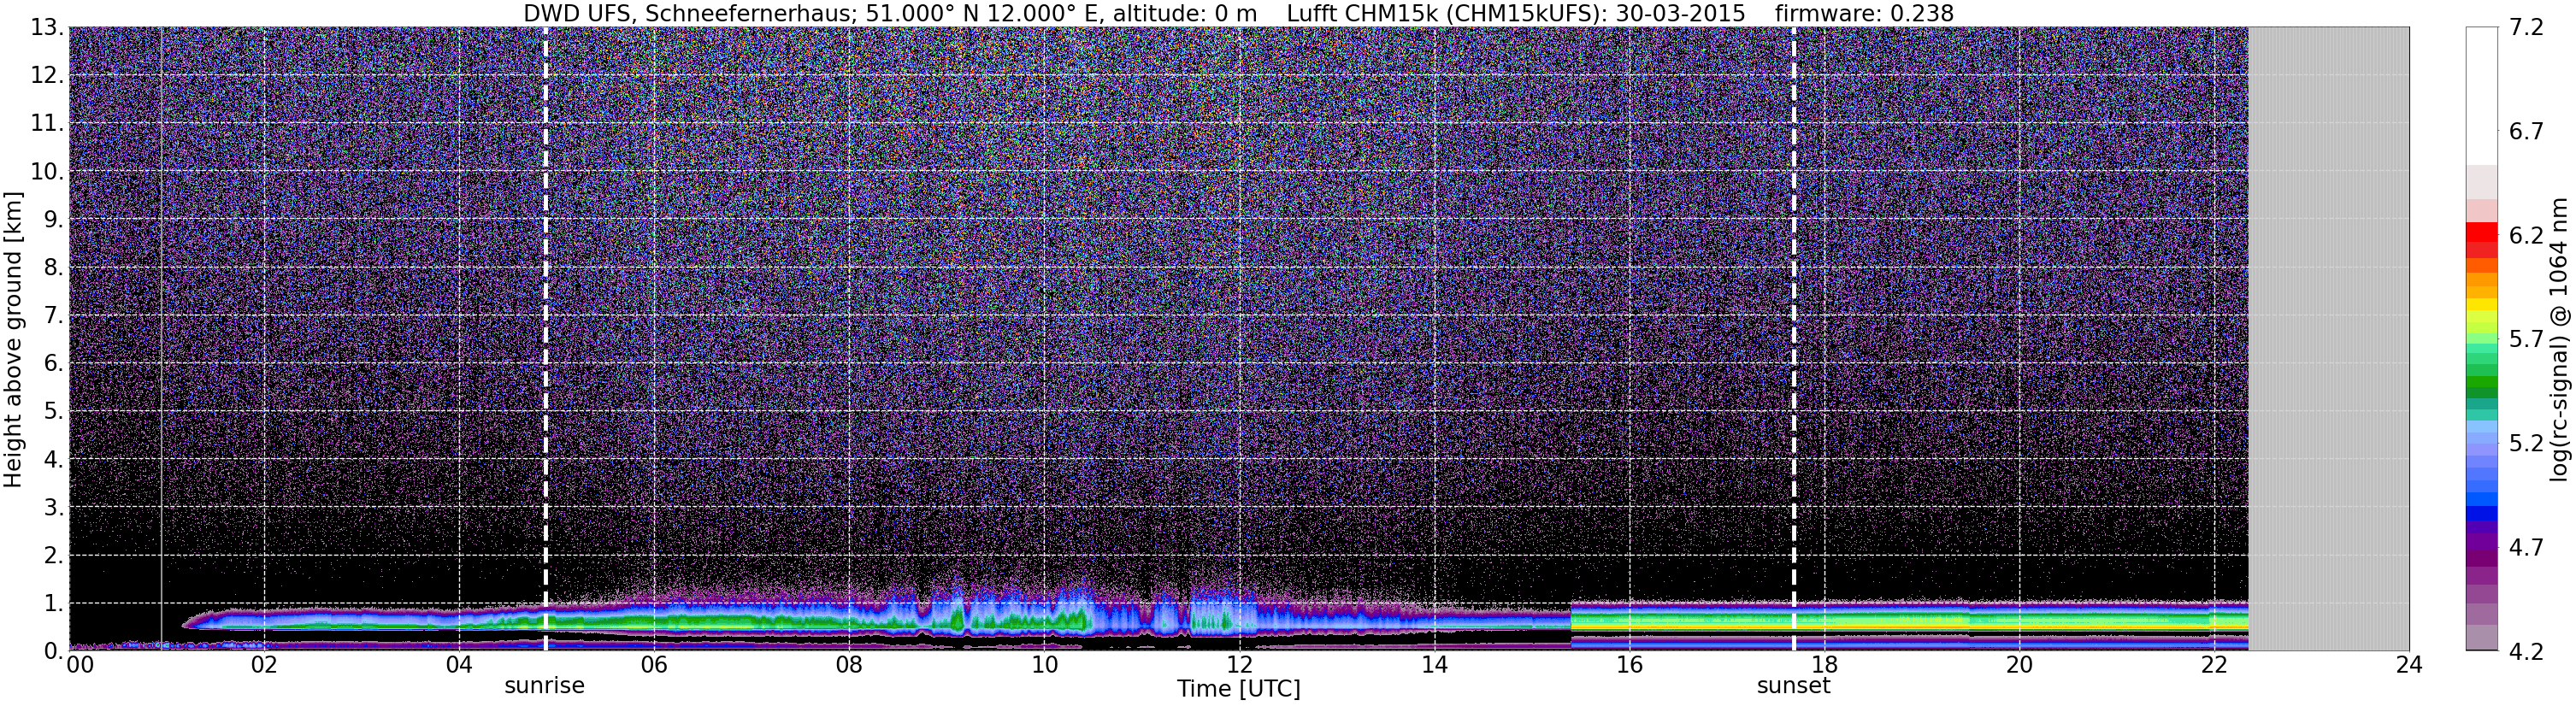Click the time axis tick '24'
2576x706 pixels.
click(2409, 666)
